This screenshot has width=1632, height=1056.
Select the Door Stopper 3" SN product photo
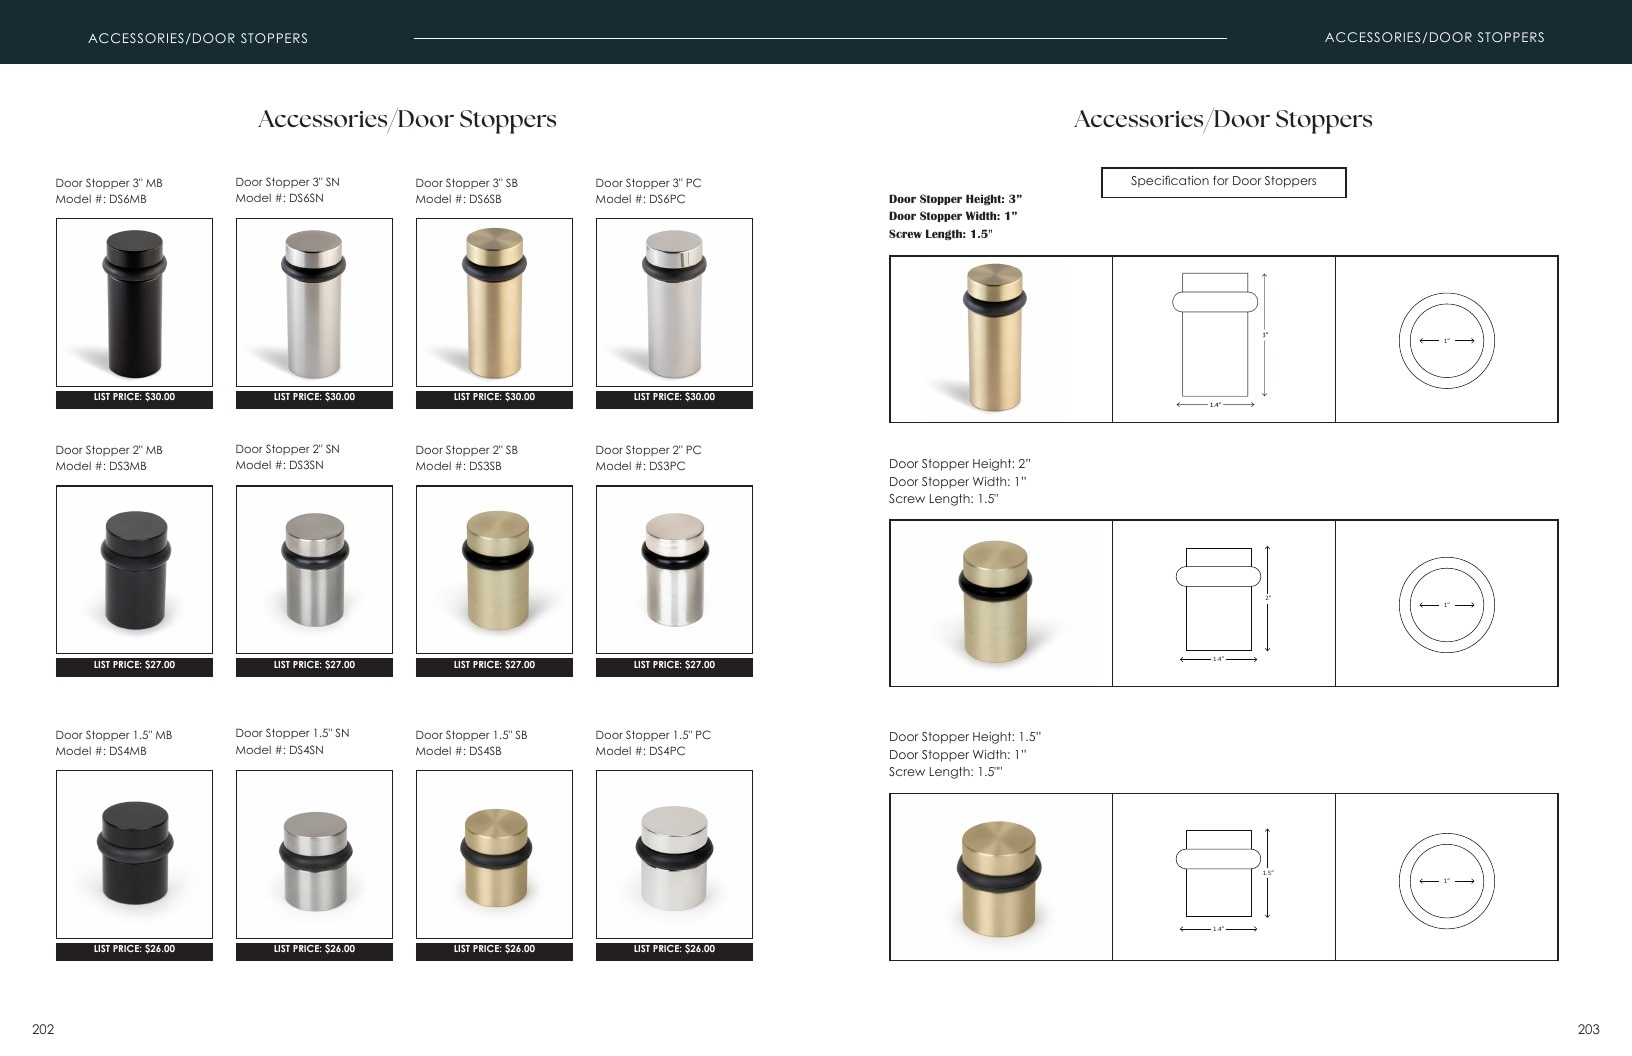(x=314, y=302)
